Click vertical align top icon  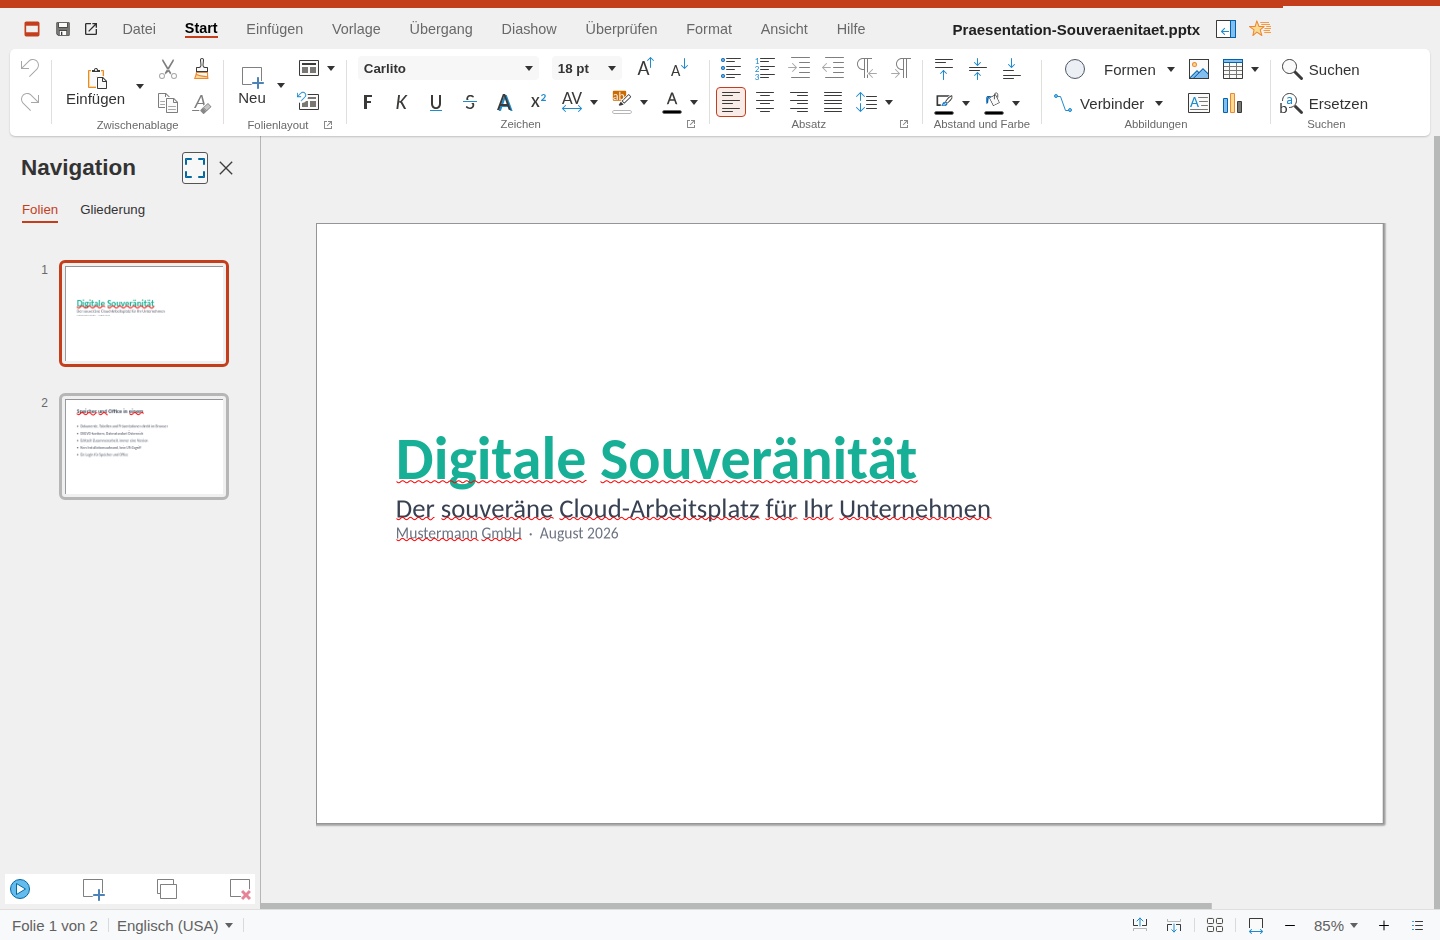pyautogui.click(x=944, y=68)
